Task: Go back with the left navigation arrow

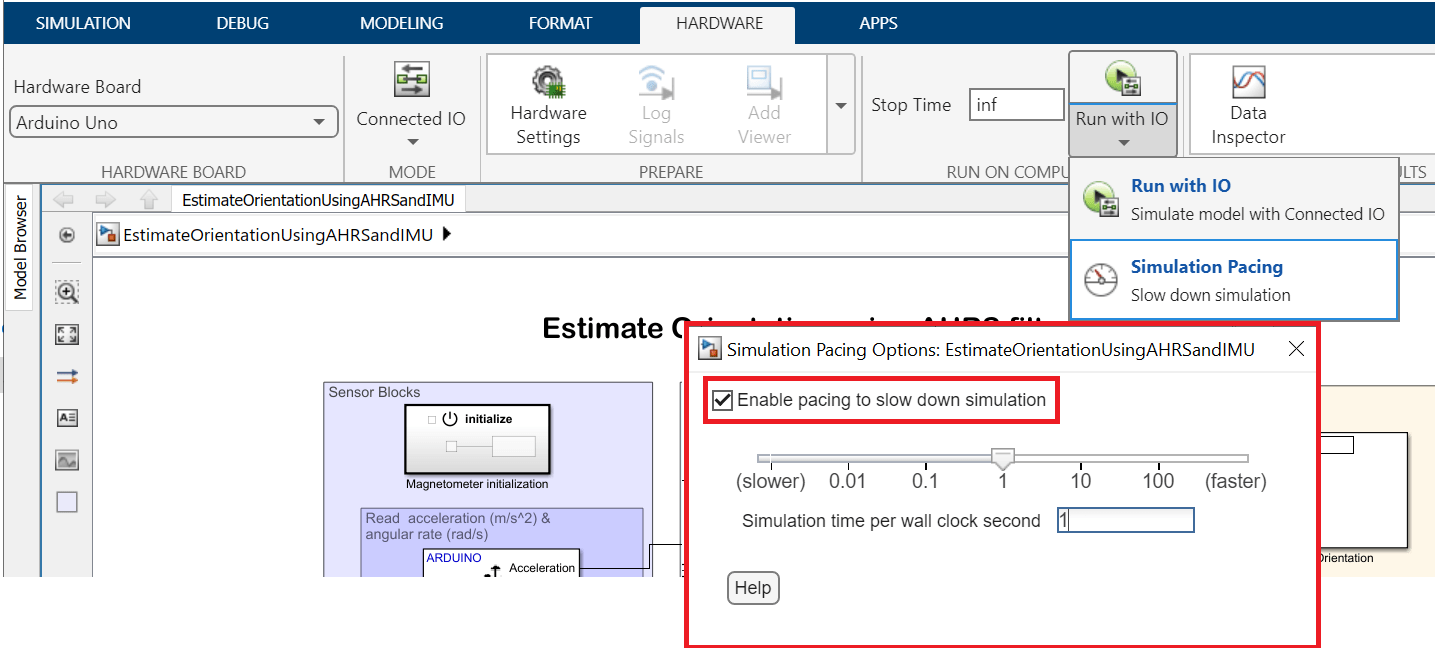Action: pos(63,199)
